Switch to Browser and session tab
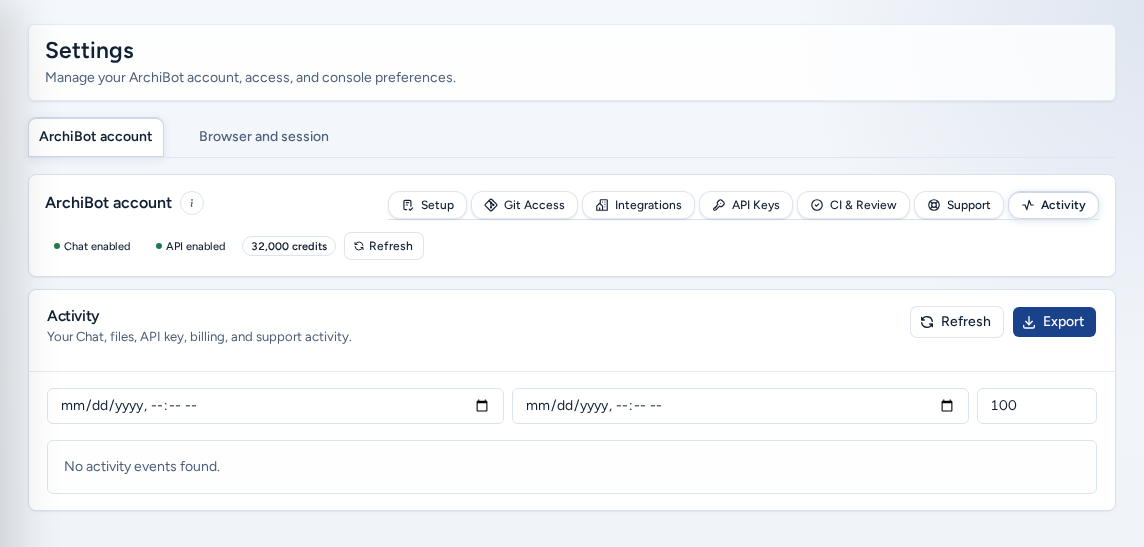Viewport: 1144px width, 547px height. tap(263, 137)
